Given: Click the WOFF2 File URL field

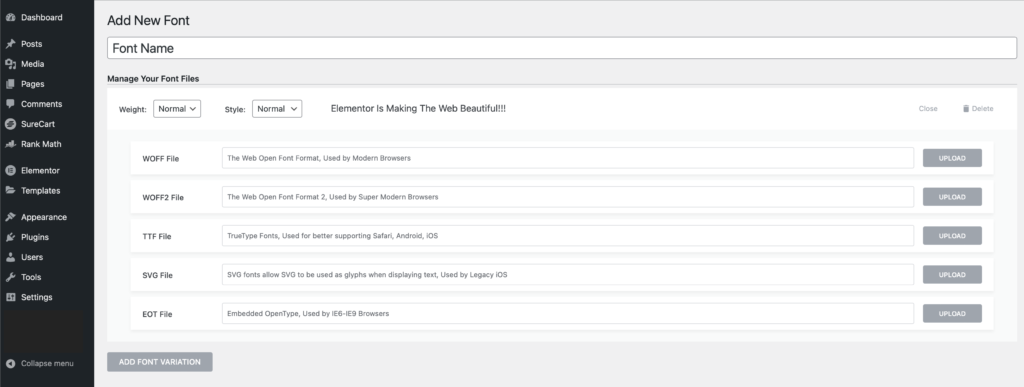Looking at the screenshot, I should click(568, 197).
